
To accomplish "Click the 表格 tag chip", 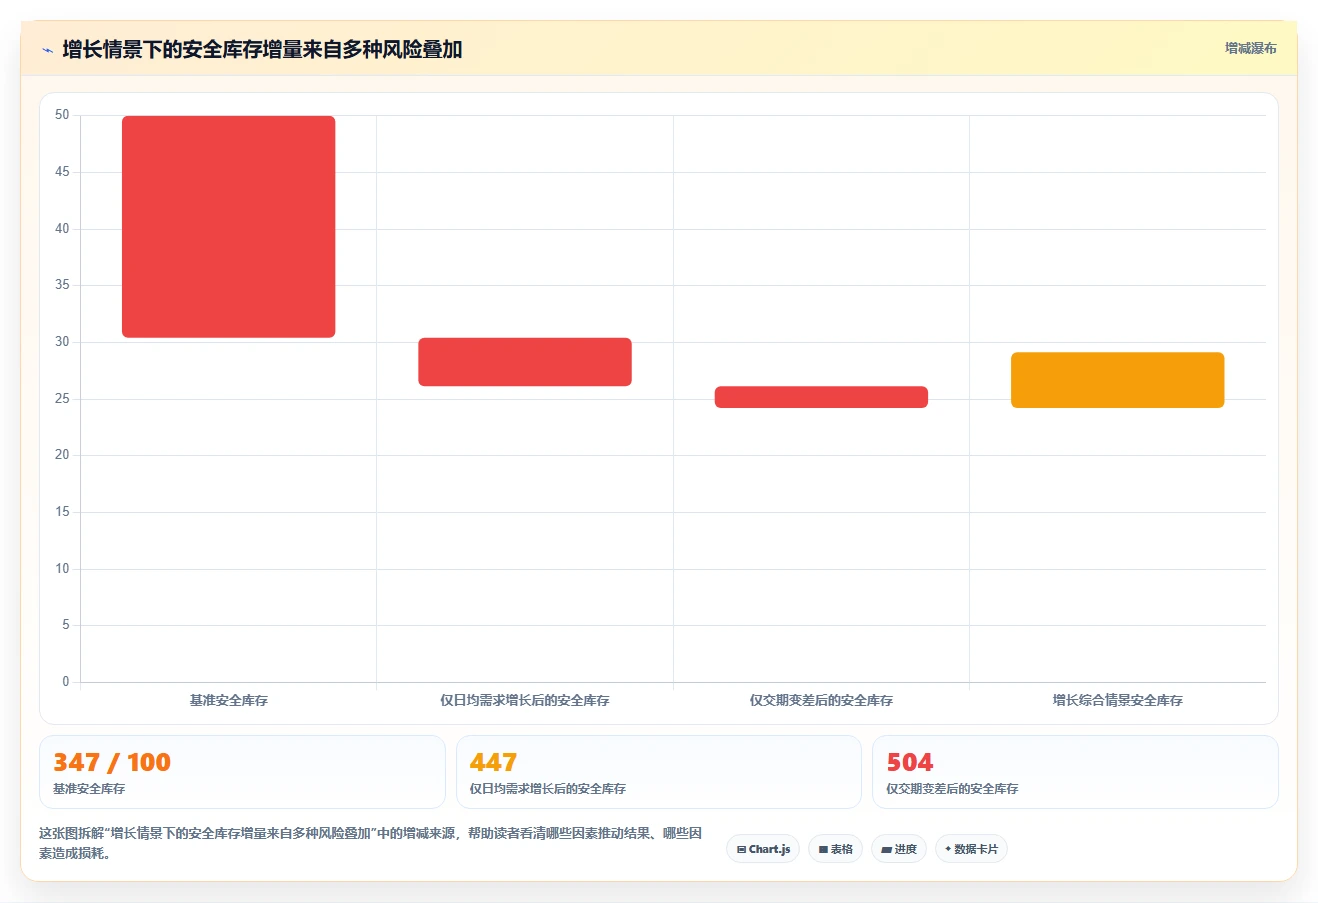I will pos(836,849).
